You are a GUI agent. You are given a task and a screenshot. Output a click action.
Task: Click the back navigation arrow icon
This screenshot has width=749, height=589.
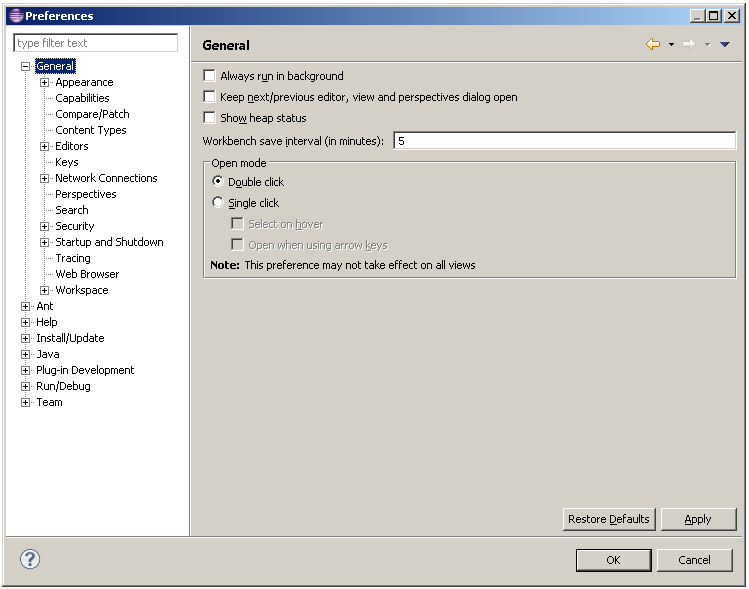pos(653,44)
